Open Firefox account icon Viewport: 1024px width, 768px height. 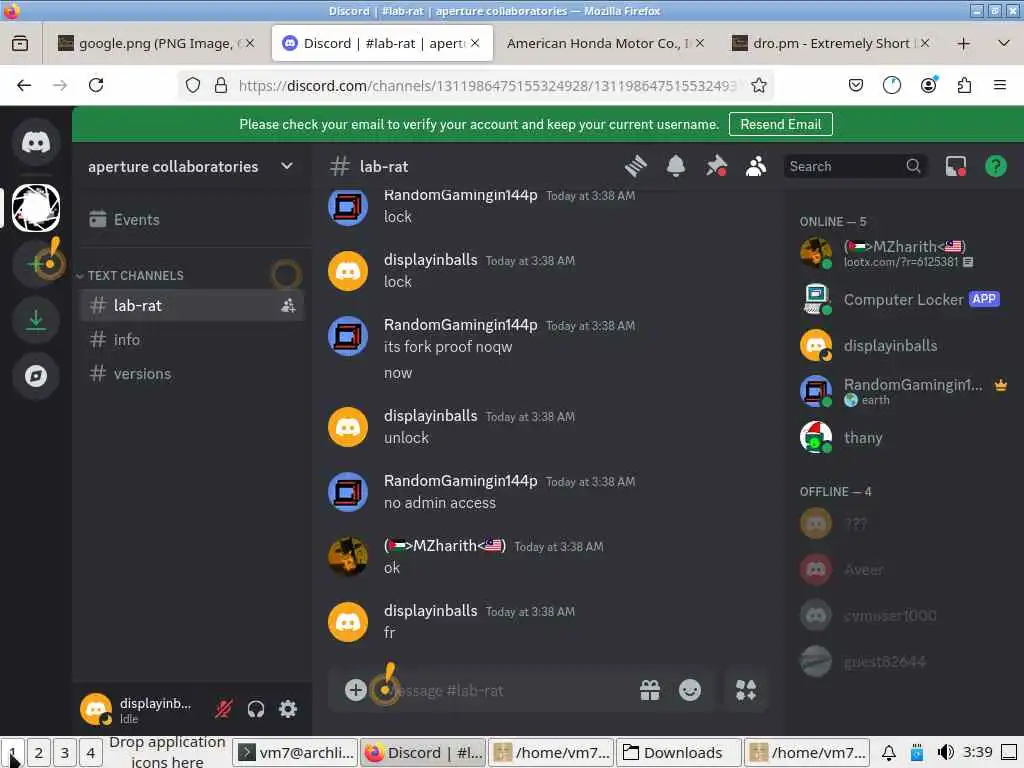point(928,86)
